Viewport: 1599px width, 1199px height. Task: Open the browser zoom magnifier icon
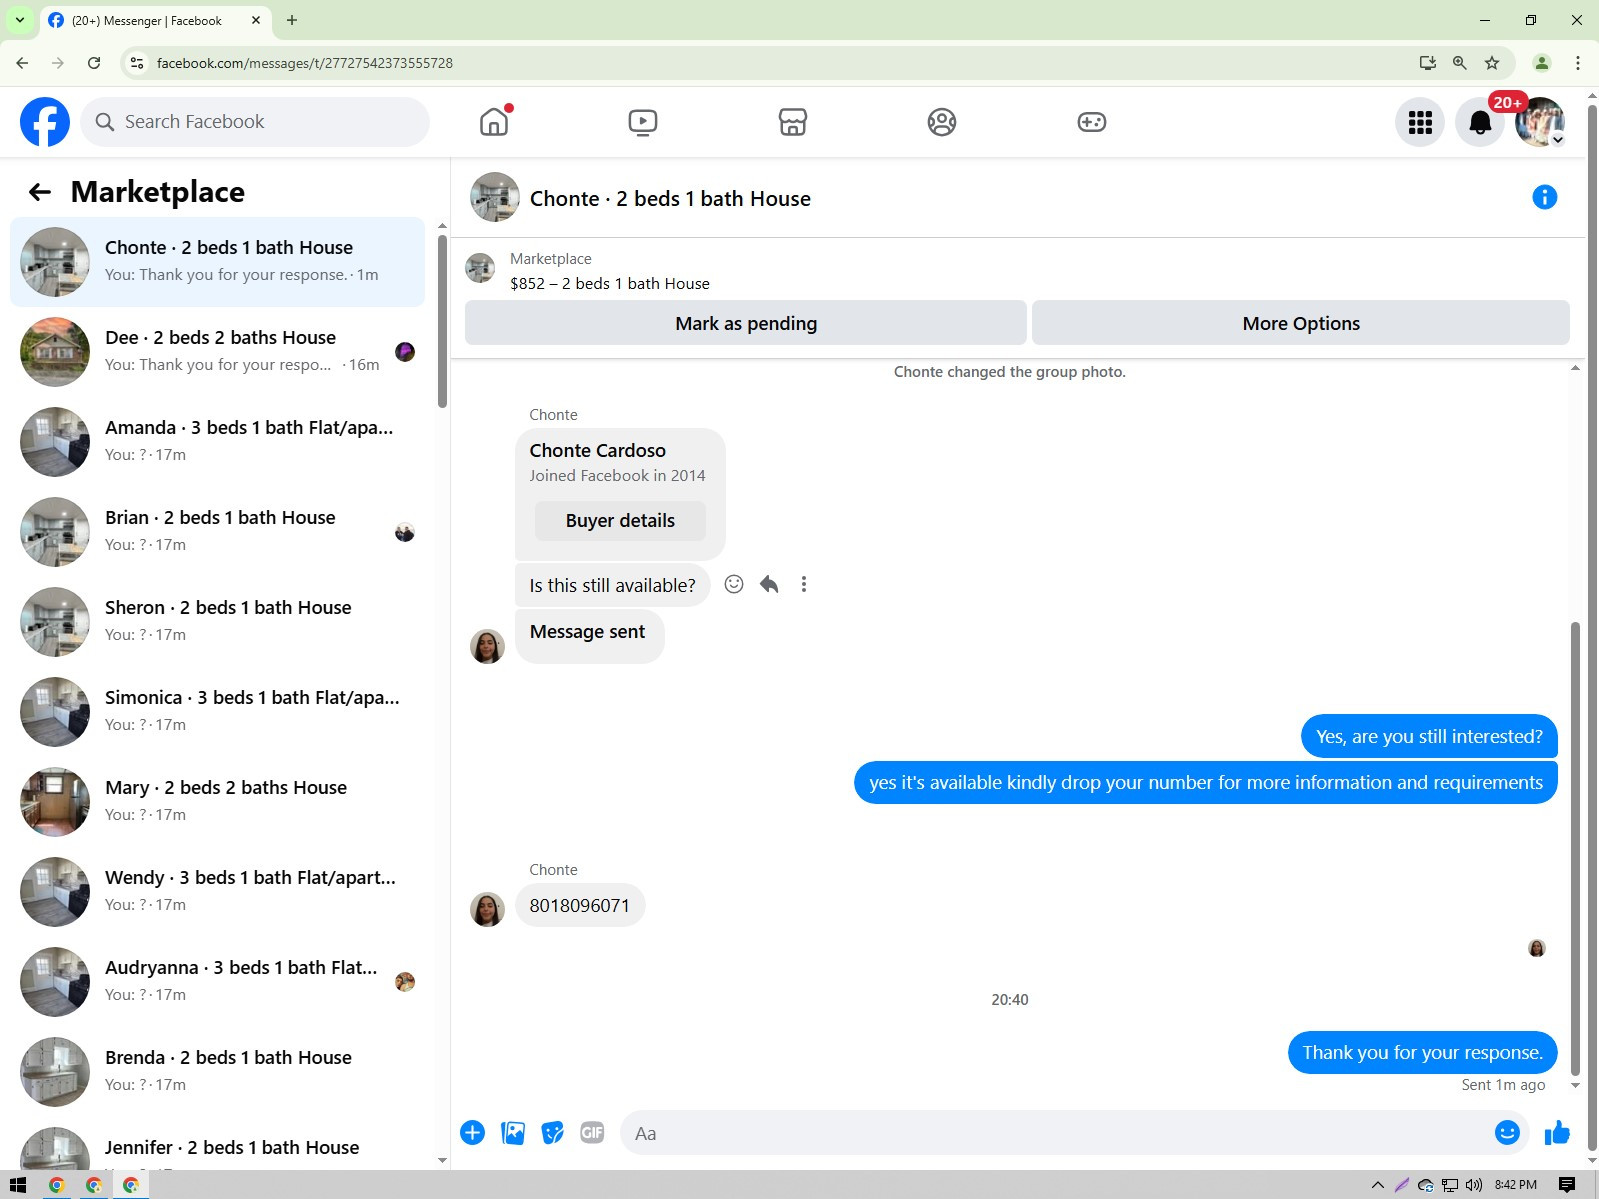(x=1460, y=63)
